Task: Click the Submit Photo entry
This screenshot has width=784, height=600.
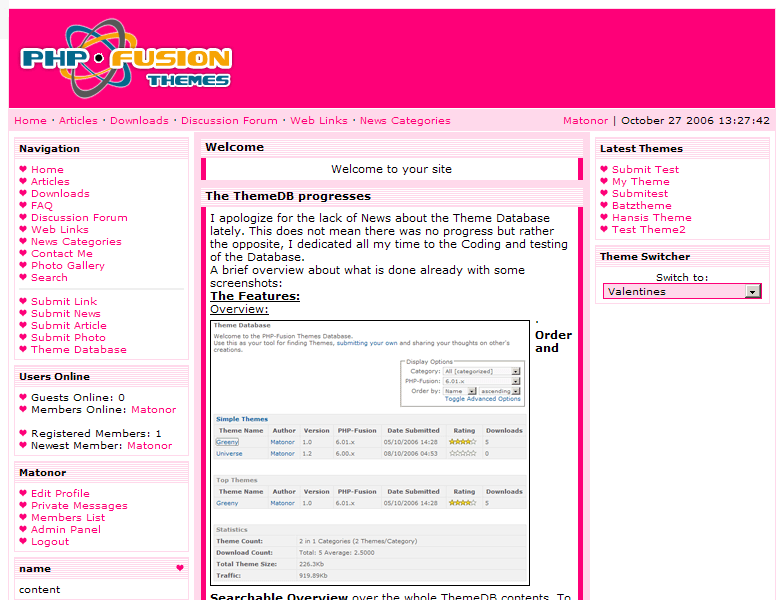Action: pos(68,338)
